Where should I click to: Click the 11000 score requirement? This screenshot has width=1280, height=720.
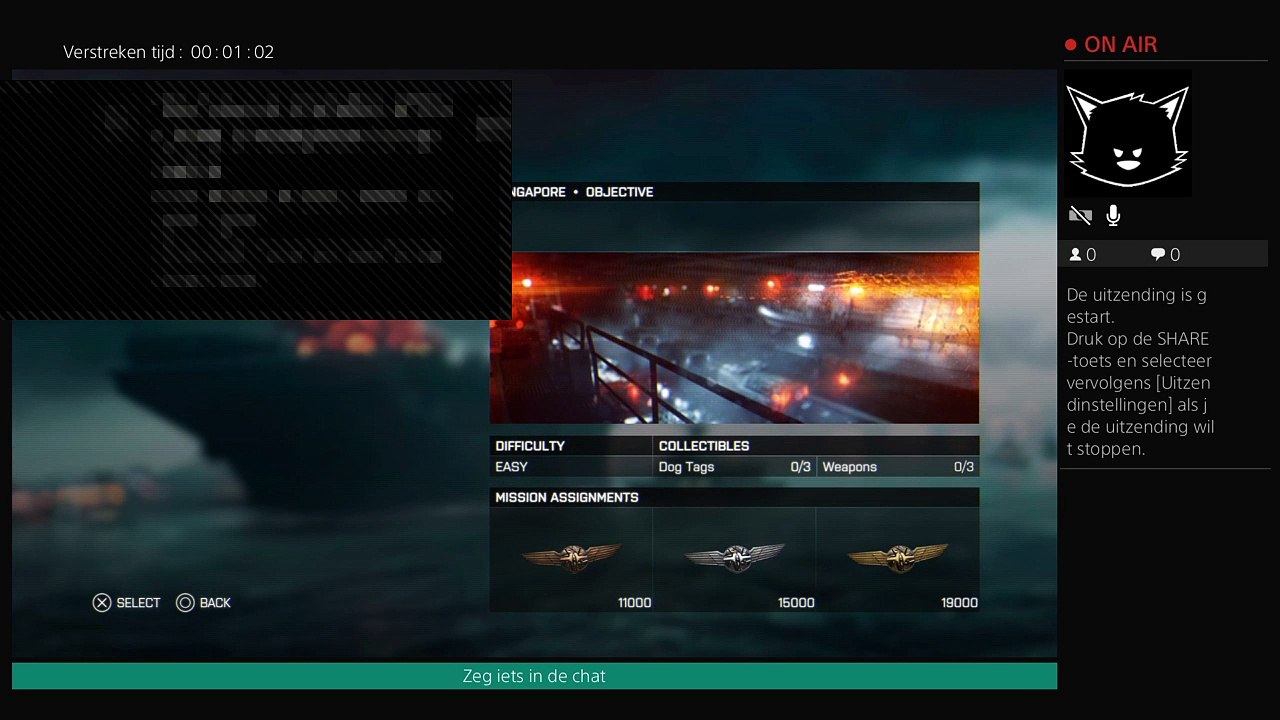coord(634,603)
